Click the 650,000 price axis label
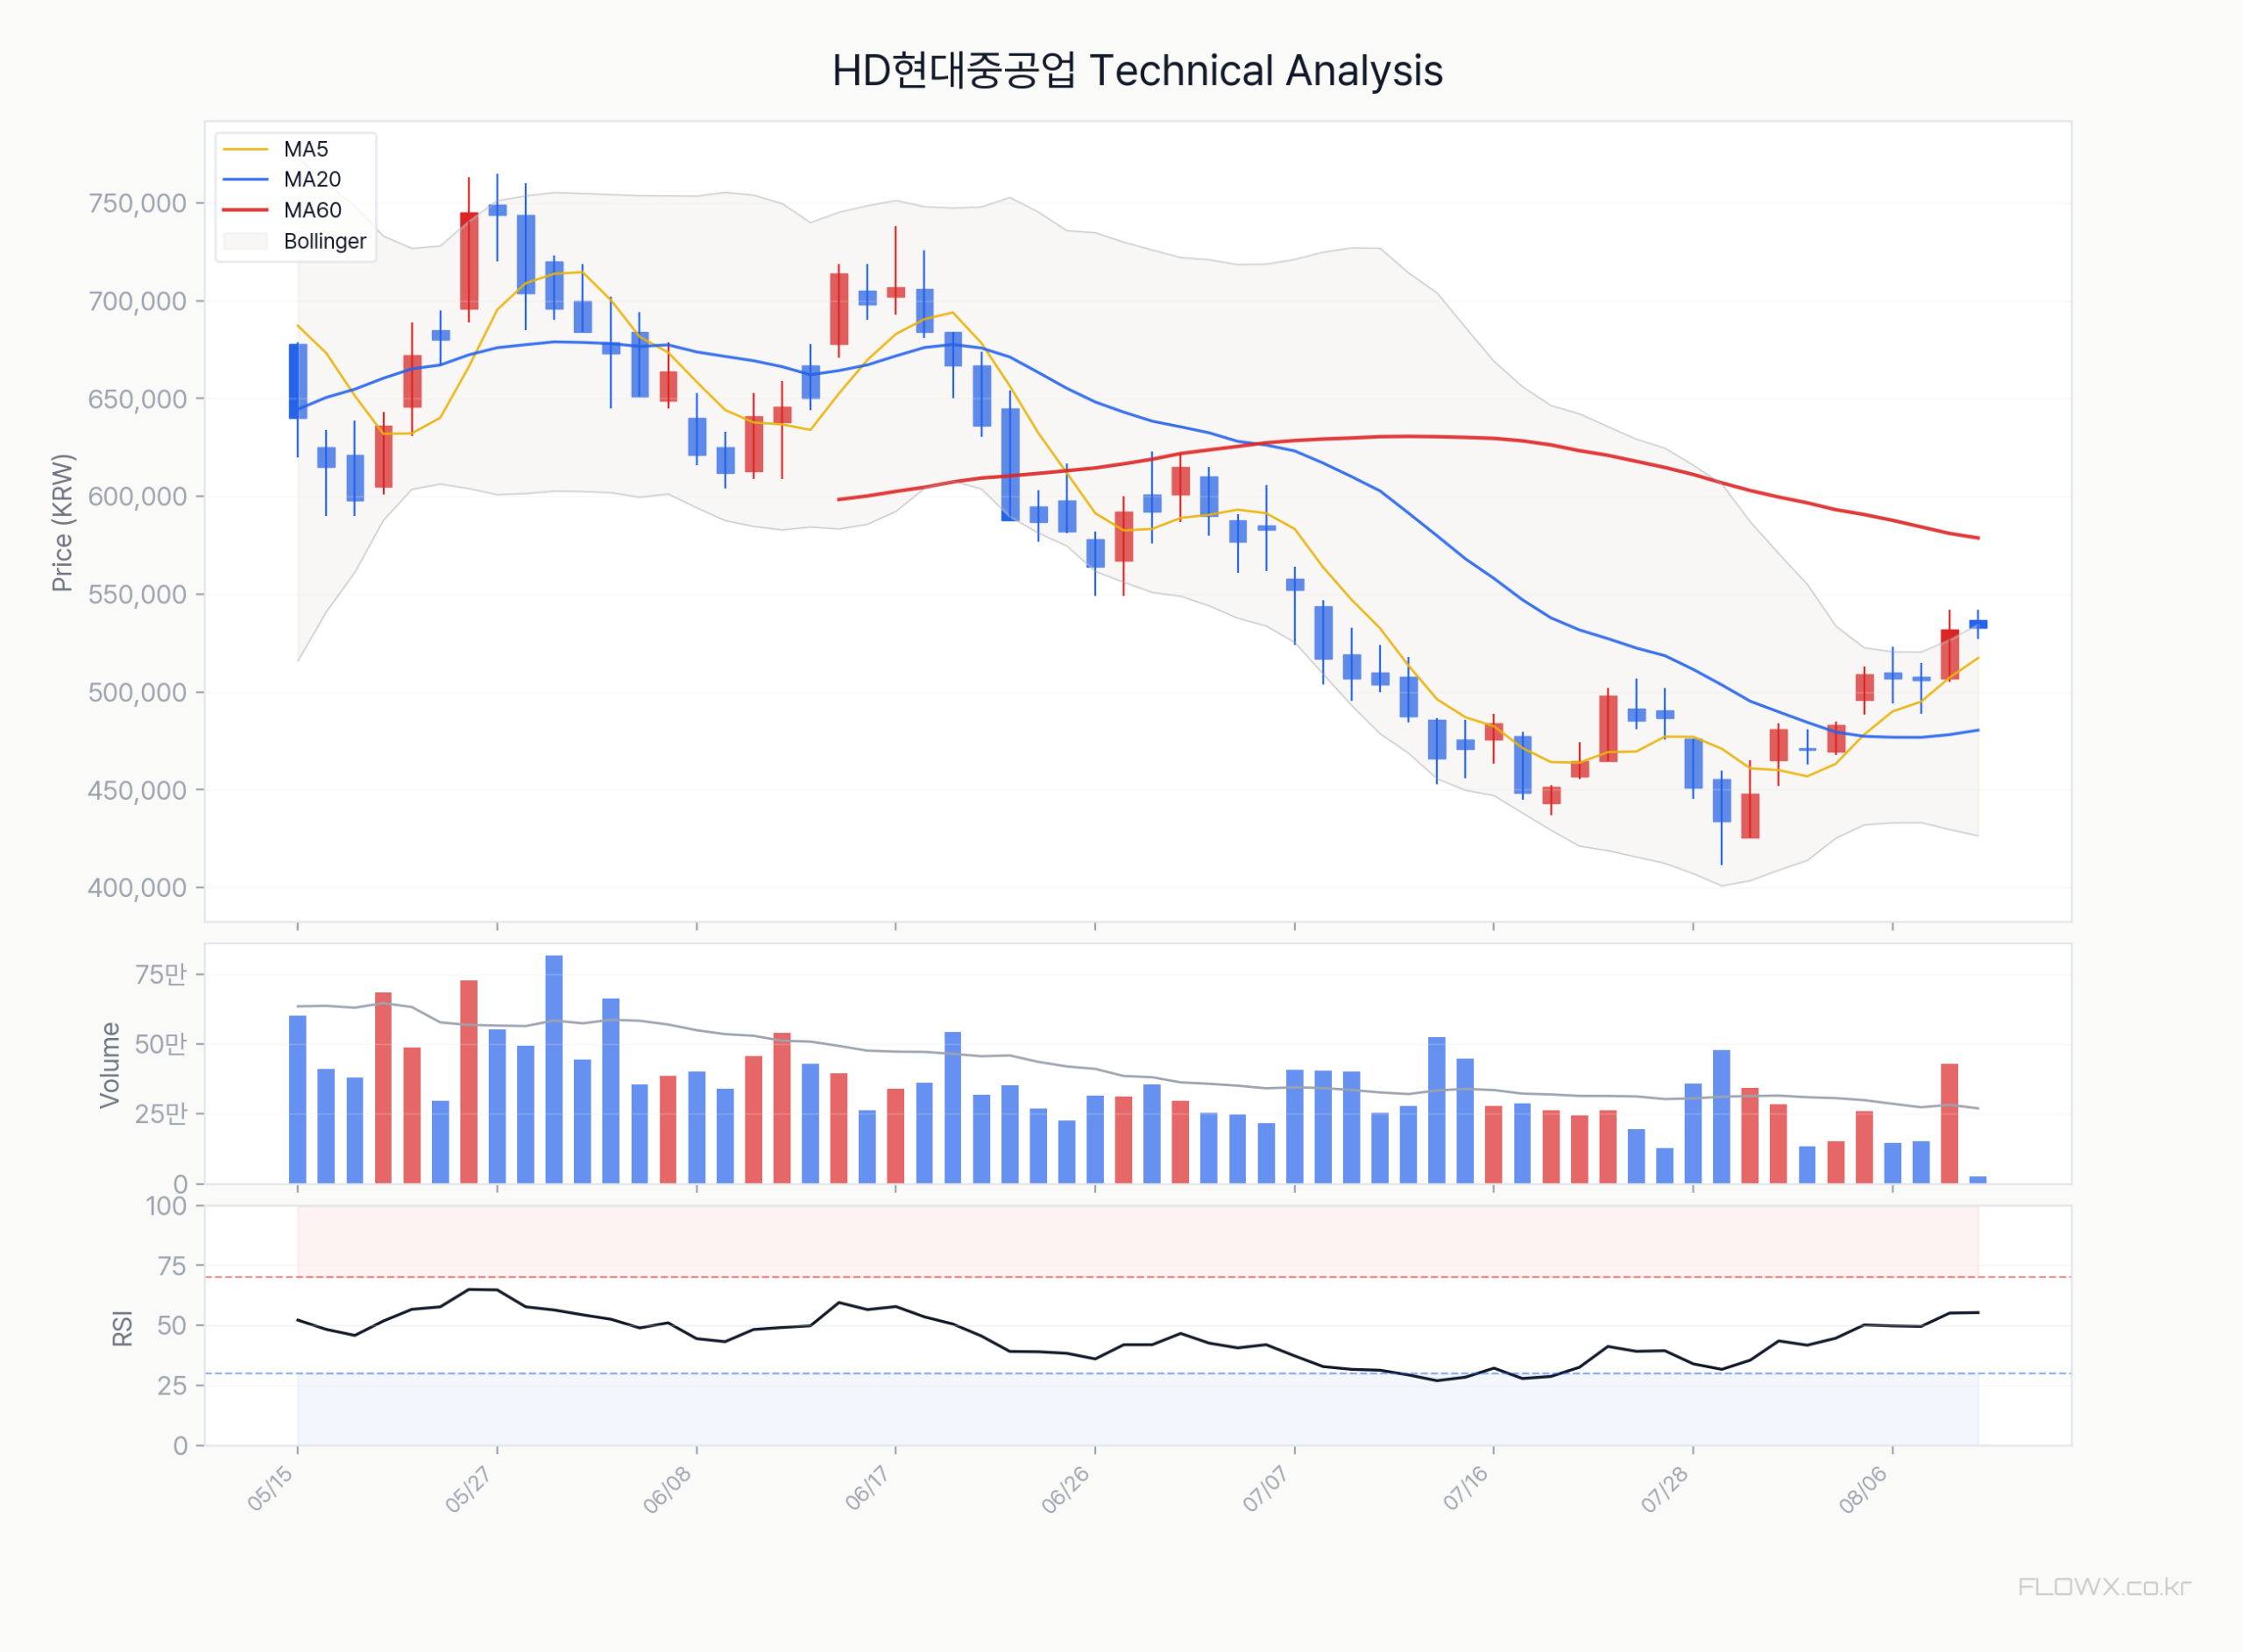Image resolution: width=2243 pixels, height=1652 pixels. (x=138, y=400)
